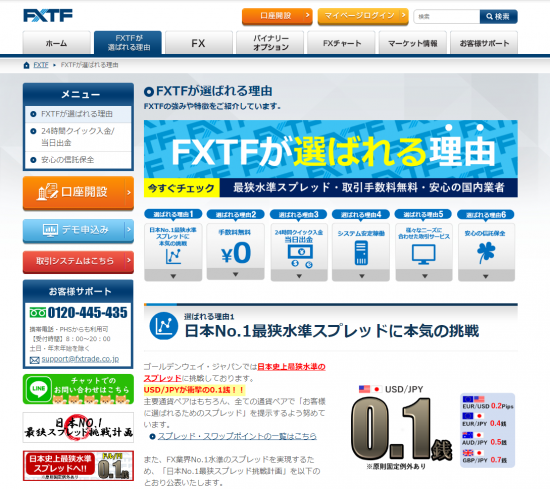Expand reason 1 card down arrow

[173, 276]
